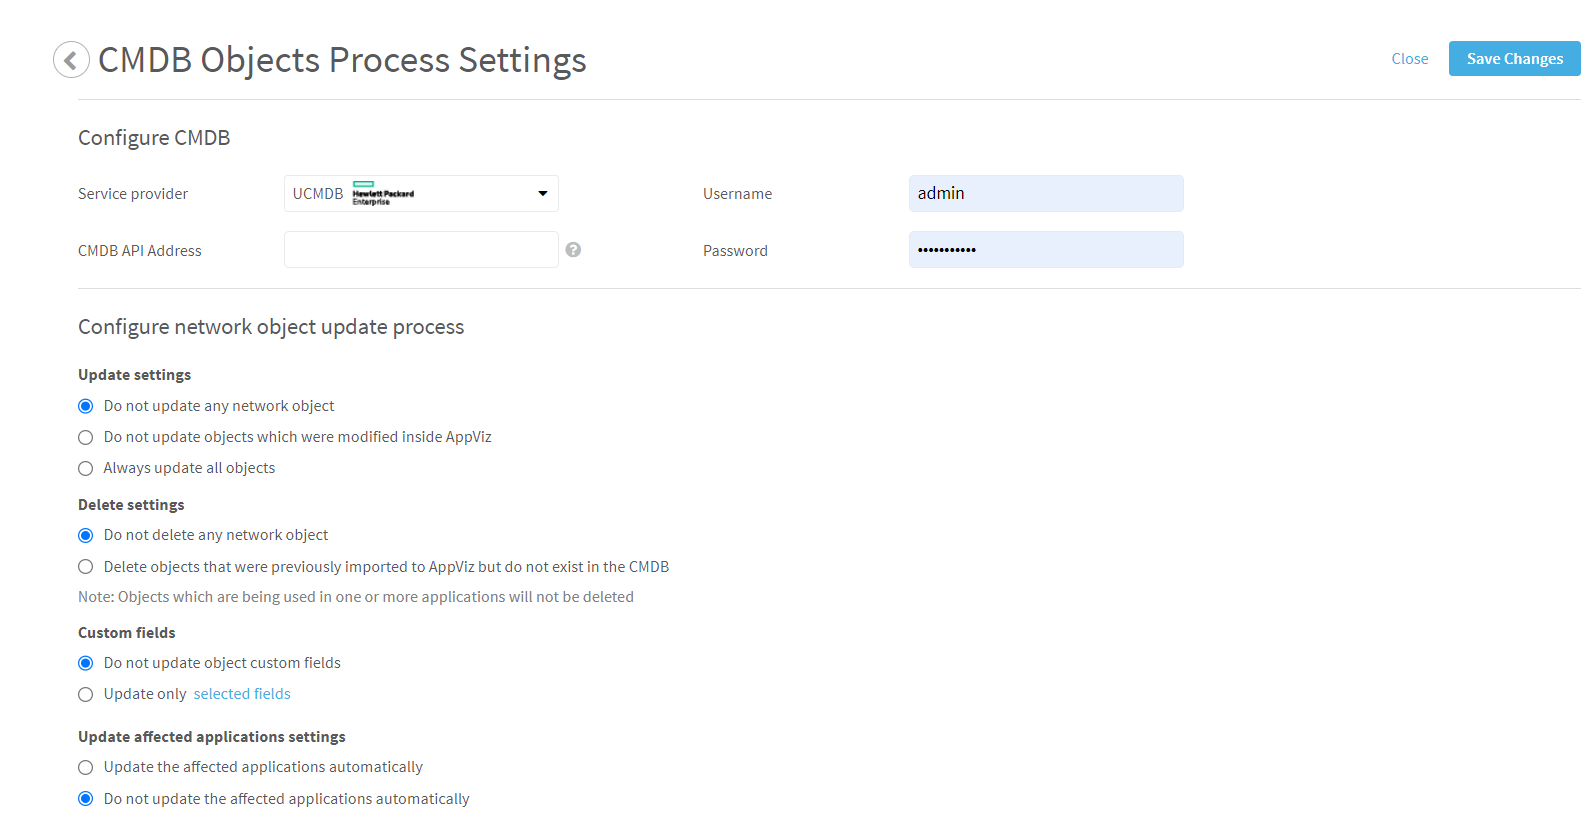The image size is (1584, 827).
Task: Open the Service provider dropdown
Action: tap(420, 194)
